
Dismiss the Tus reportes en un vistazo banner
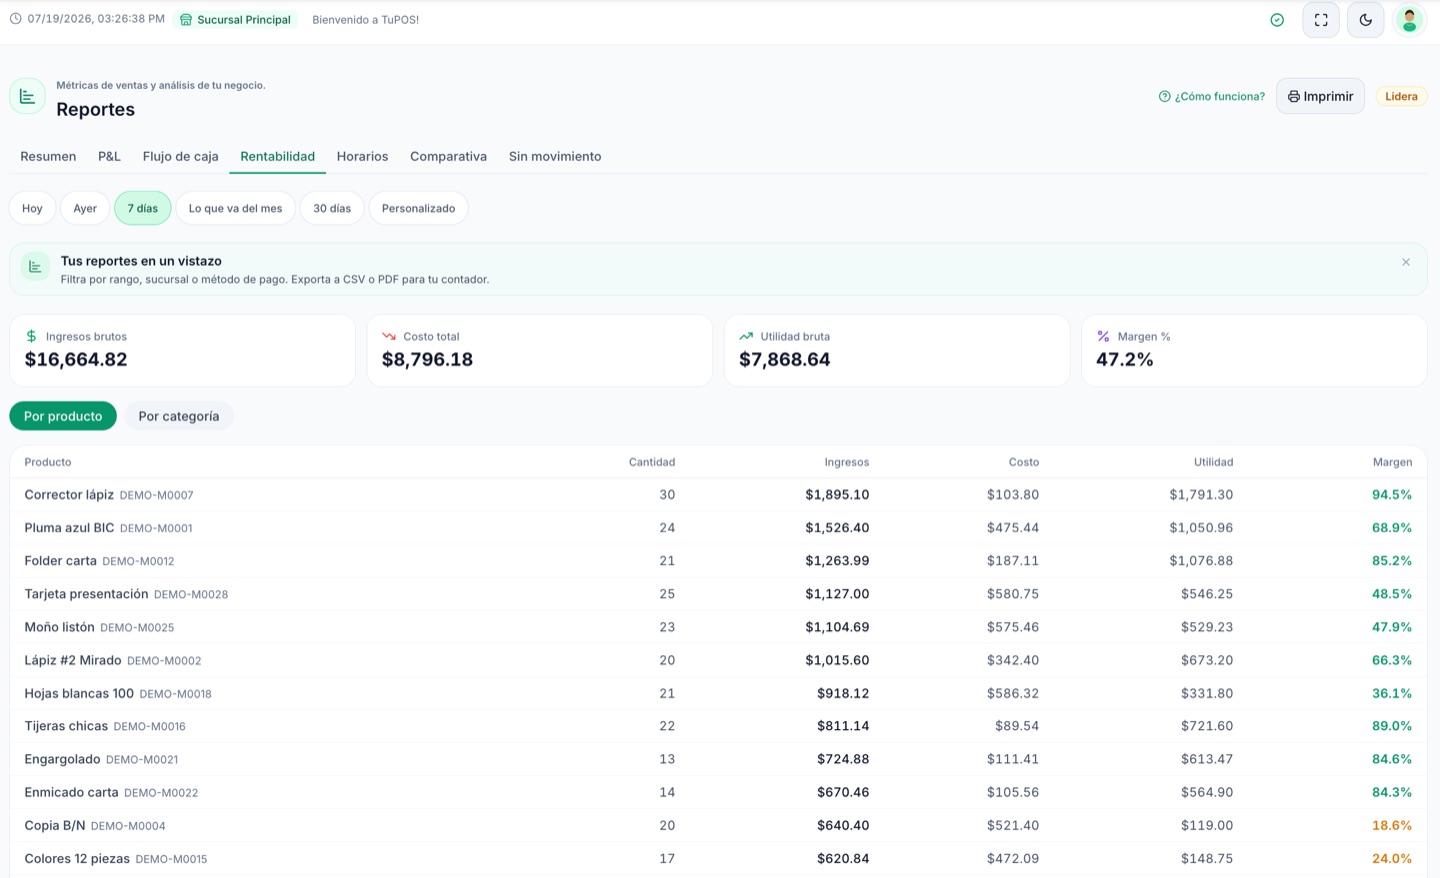point(1406,262)
